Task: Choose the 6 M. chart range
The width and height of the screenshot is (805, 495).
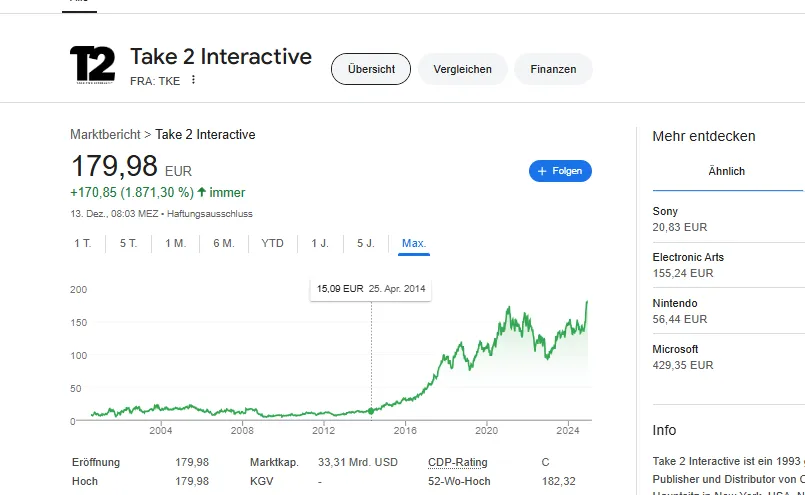Action: pos(223,243)
